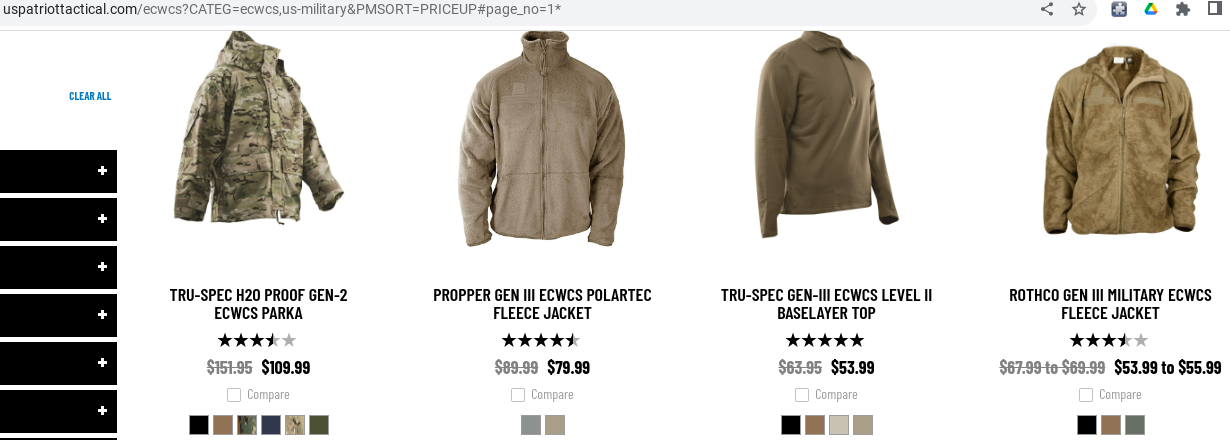Click star rating of Tru-Spec ECWCS Parka
The height and width of the screenshot is (440, 1230).
257,340
